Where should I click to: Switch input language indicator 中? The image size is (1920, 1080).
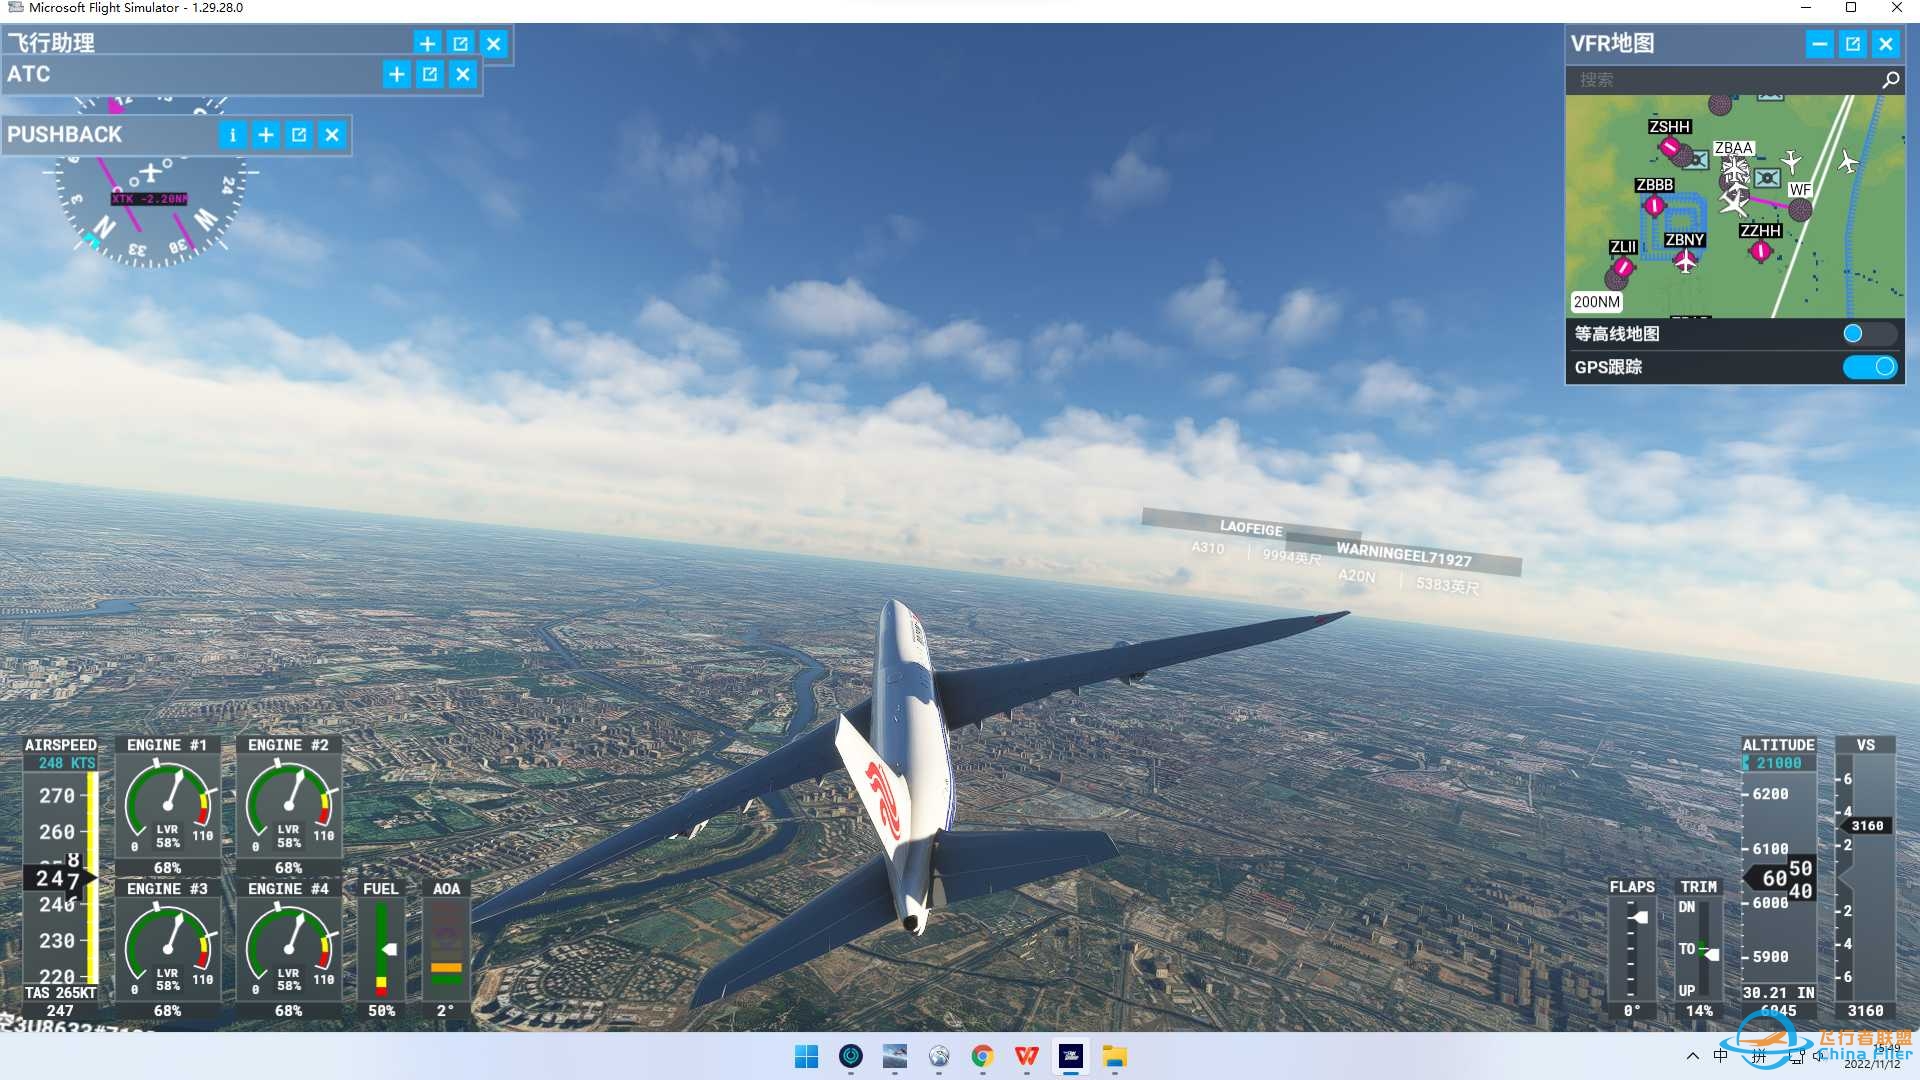tap(1721, 1056)
